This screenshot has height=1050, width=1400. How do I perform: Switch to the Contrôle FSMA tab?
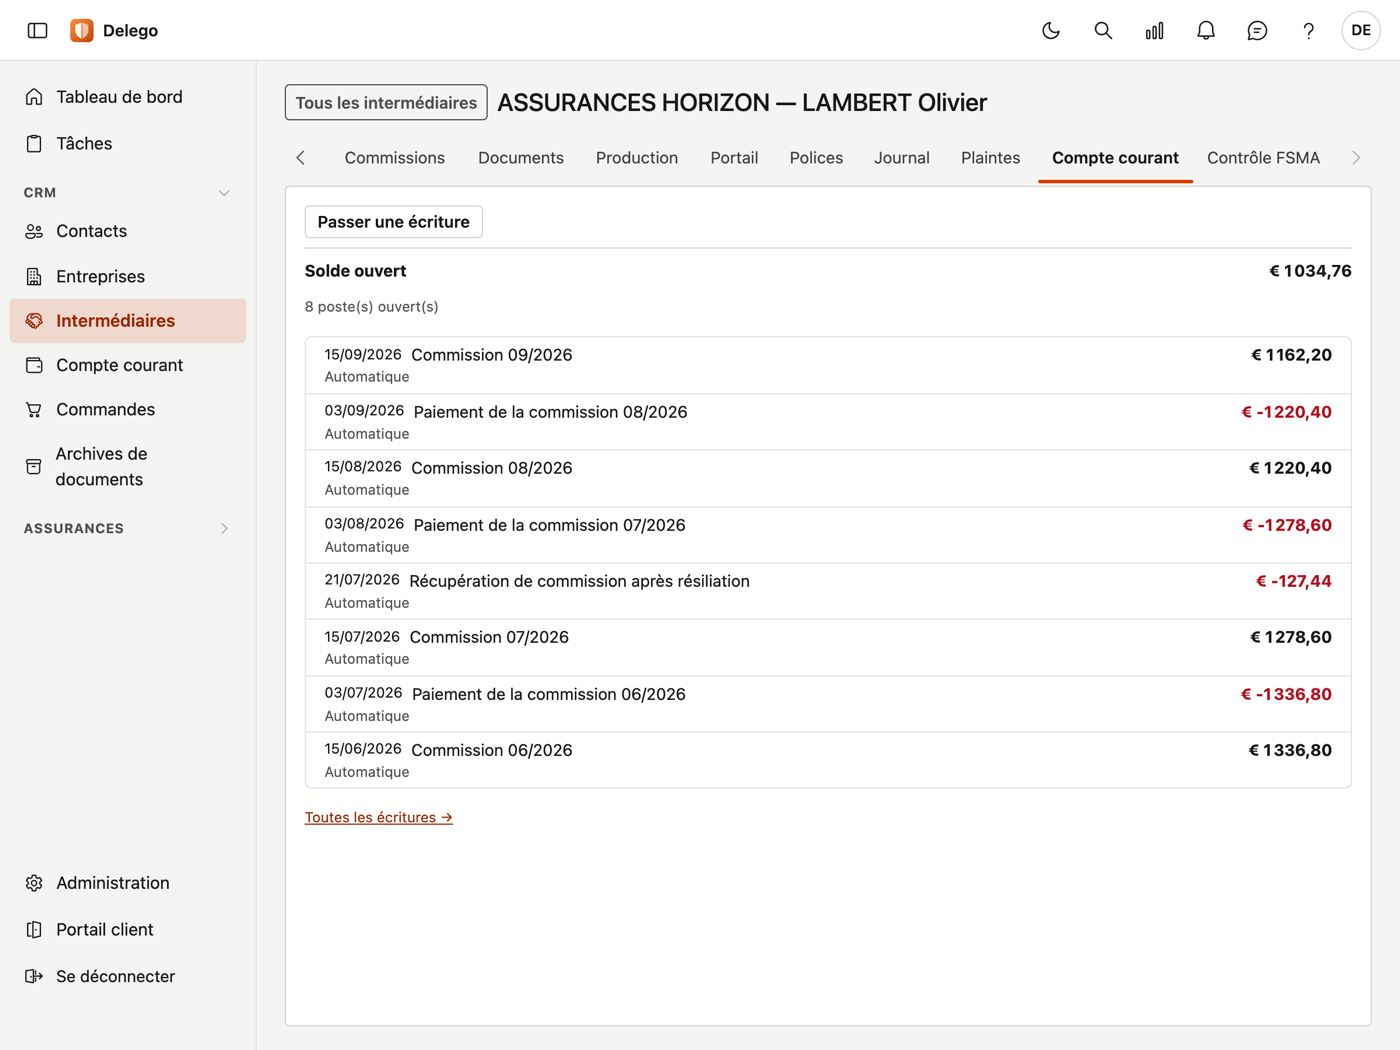pyautogui.click(x=1263, y=158)
